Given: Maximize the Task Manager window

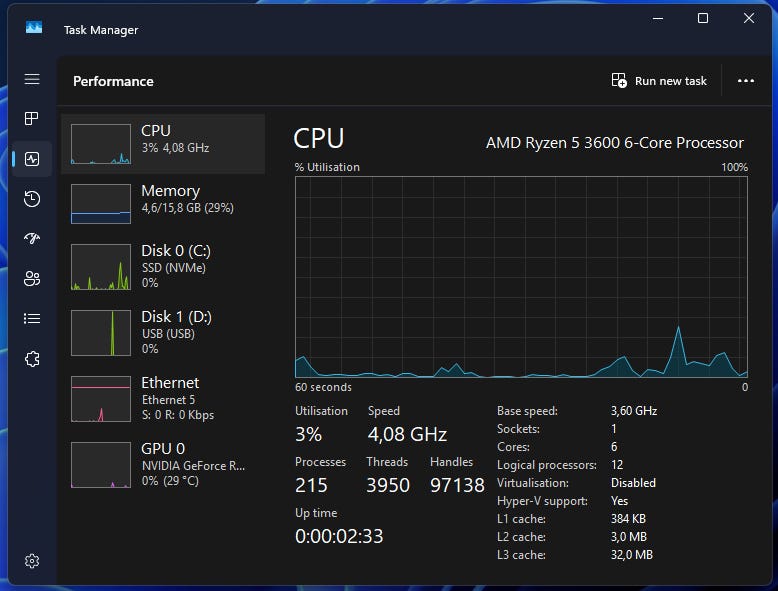Looking at the screenshot, I should 703,18.
